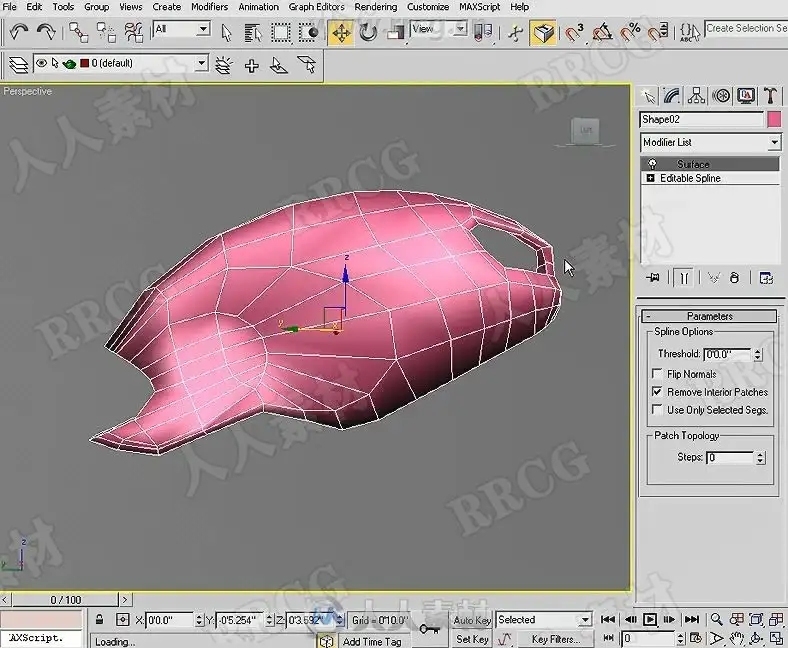This screenshot has width=788, height=648.
Task: Click the Set Key button
Action: [472, 639]
